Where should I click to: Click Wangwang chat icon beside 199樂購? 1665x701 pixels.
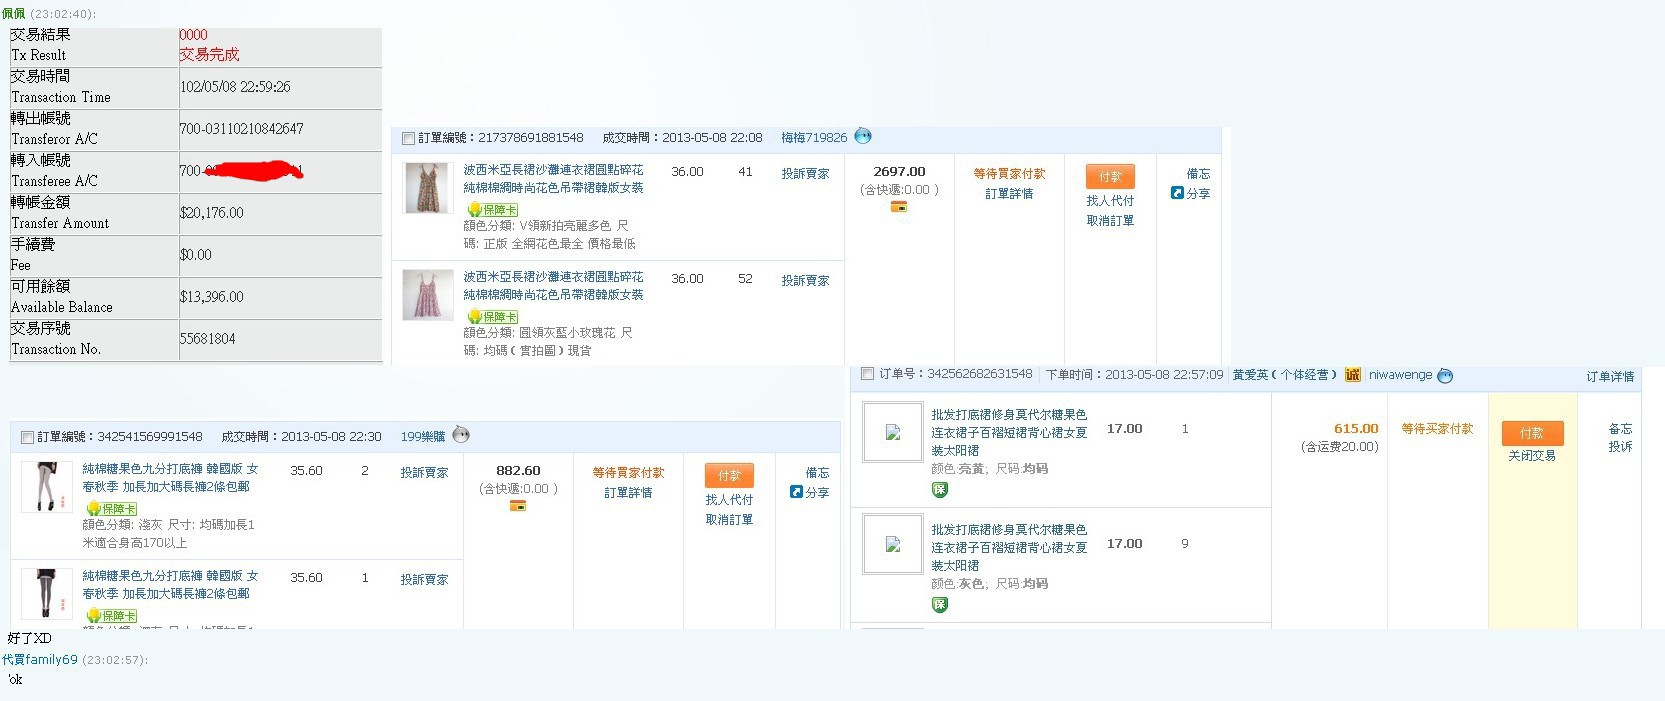[x=461, y=435]
